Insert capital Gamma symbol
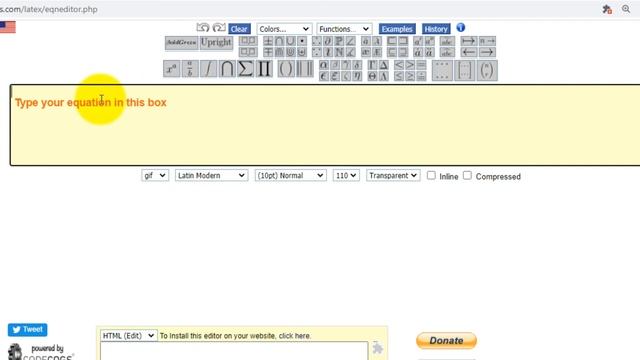The width and height of the screenshot is (640, 360). pos(372,65)
